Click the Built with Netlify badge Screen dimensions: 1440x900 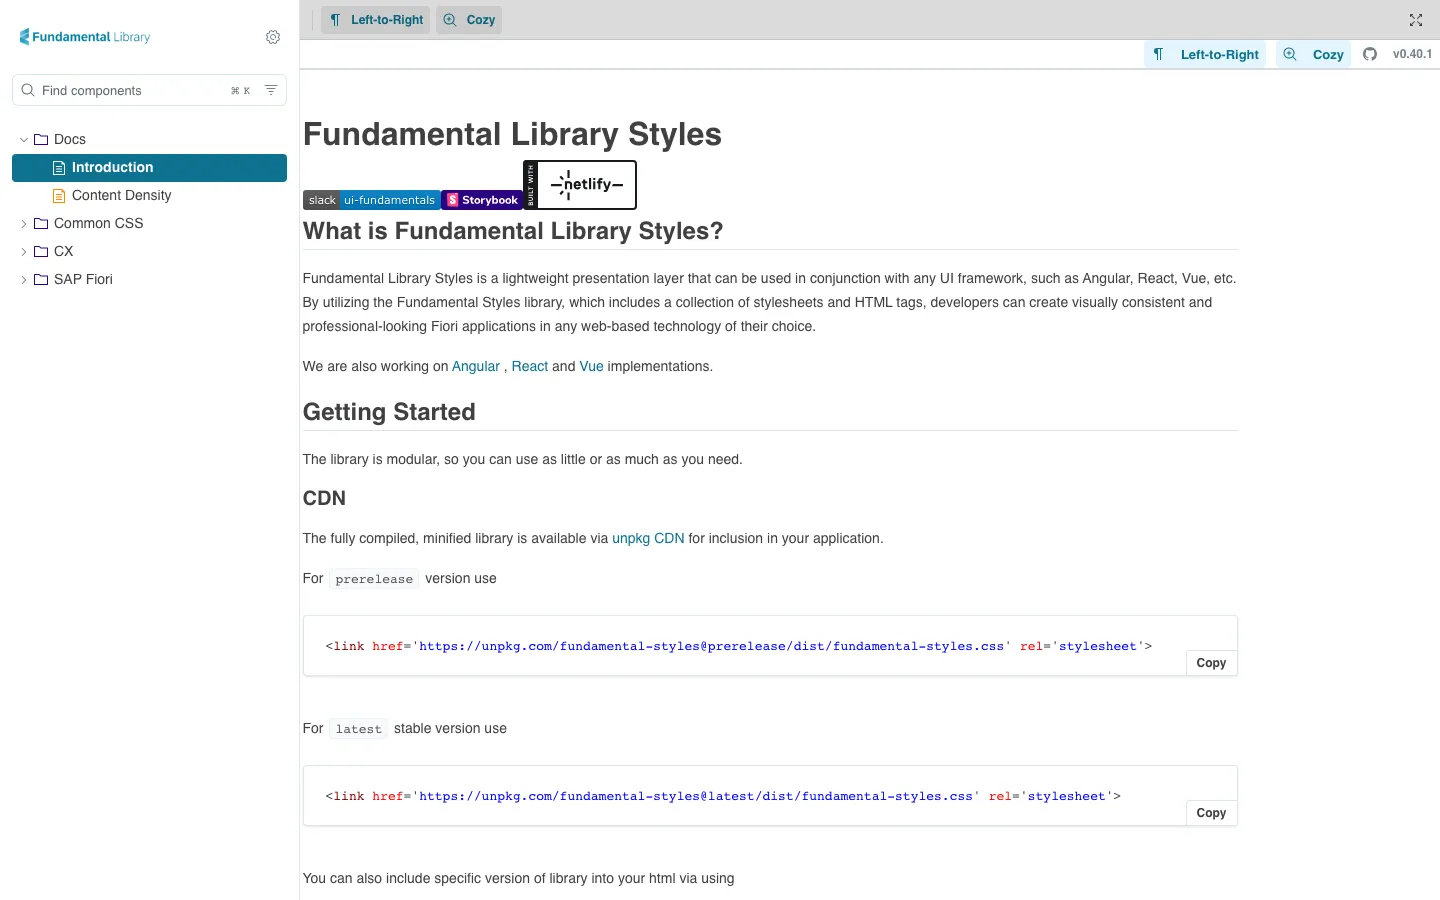[x=580, y=185]
